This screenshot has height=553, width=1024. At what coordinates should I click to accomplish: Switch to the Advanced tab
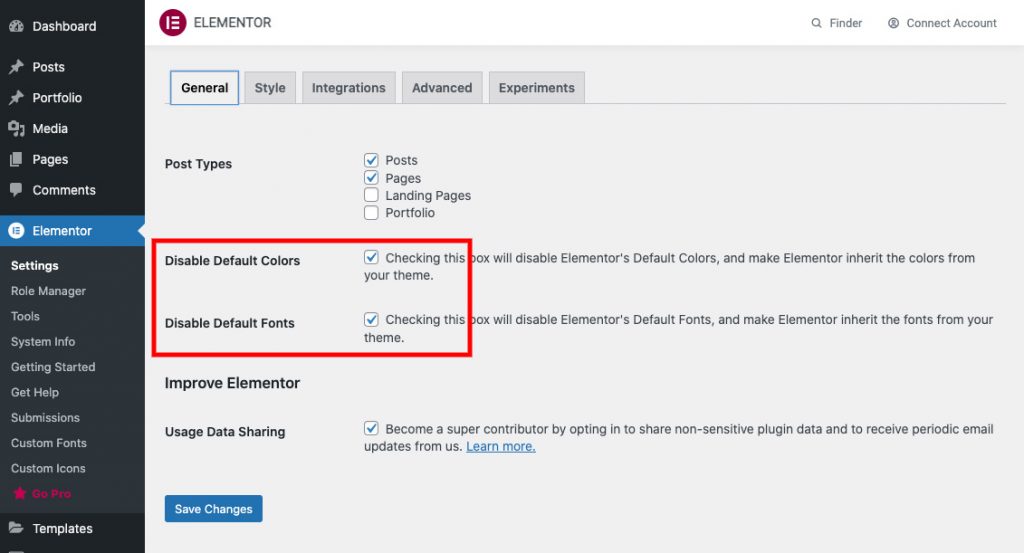(x=442, y=87)
